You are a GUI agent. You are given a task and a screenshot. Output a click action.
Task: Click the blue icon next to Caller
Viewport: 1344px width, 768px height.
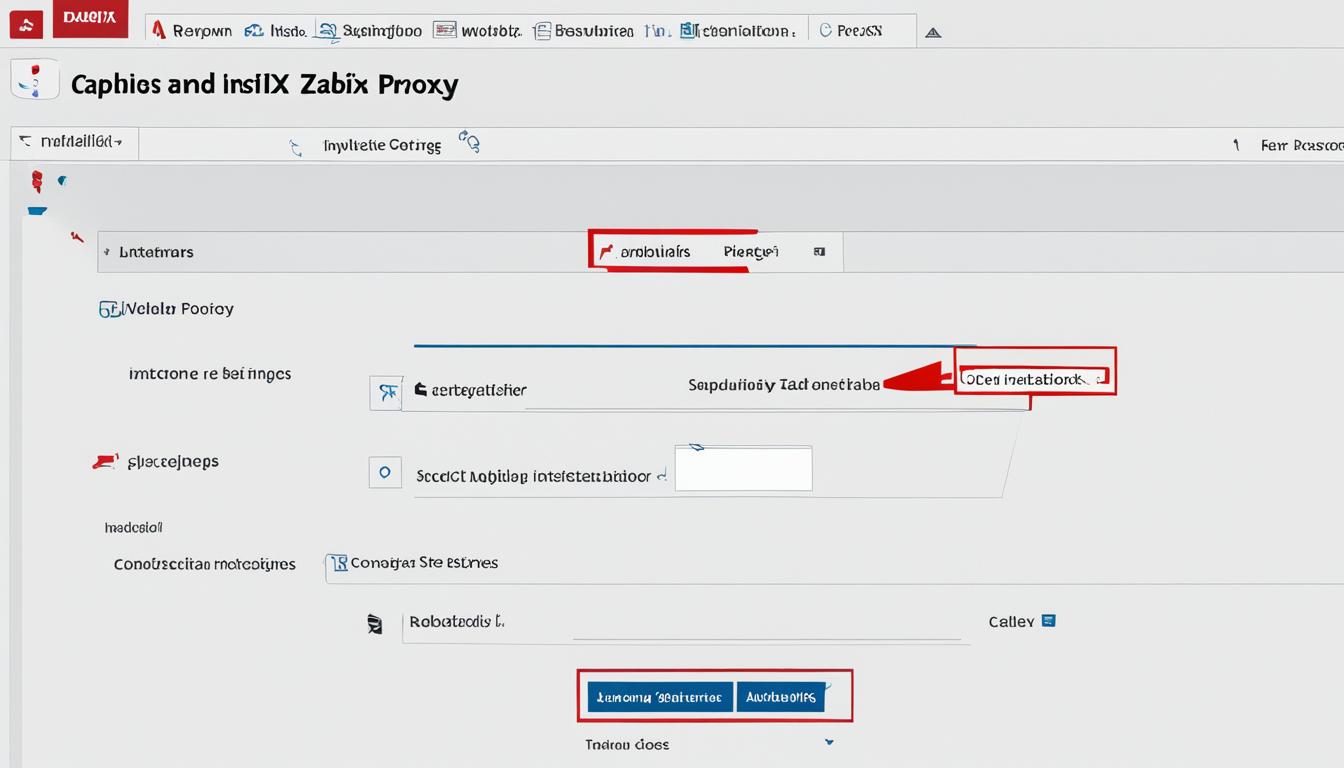[x=1048, y=621]
